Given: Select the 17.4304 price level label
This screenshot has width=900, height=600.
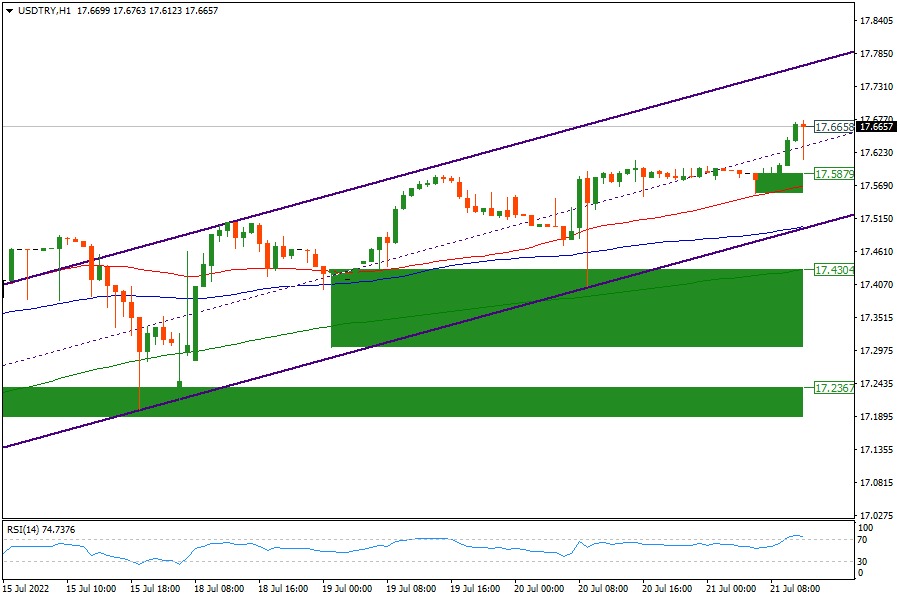Looking at the screenshot, I should [834, 270].
